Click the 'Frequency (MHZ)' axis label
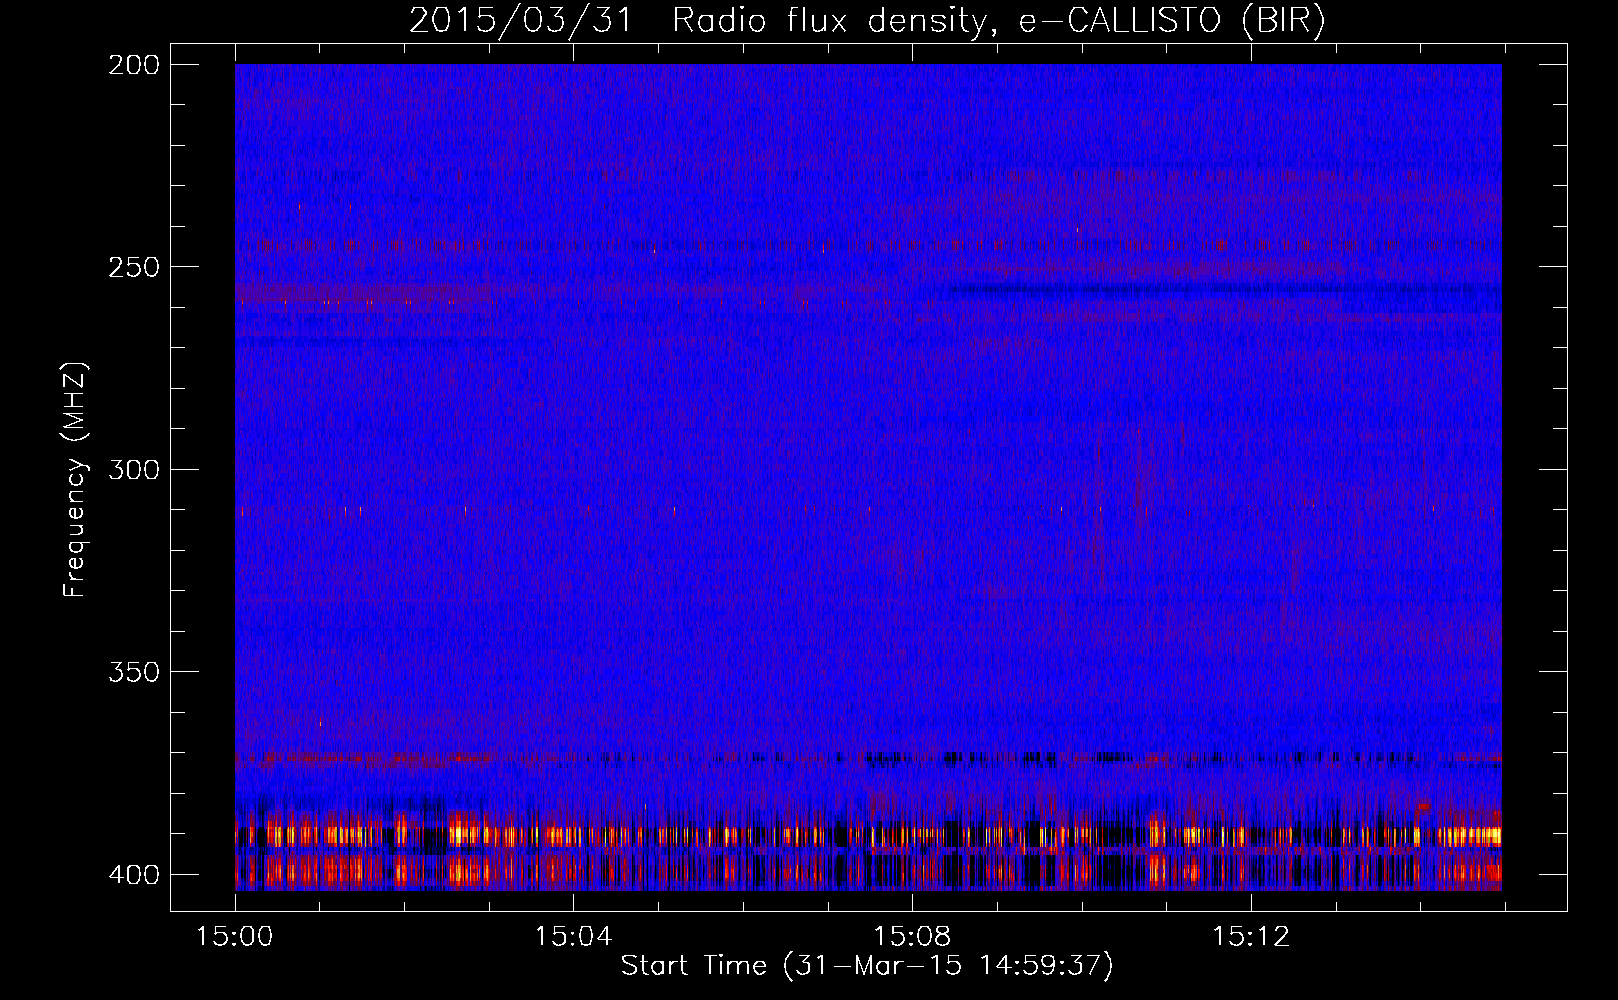The image size is (1618, 1000). pos(75,480)
